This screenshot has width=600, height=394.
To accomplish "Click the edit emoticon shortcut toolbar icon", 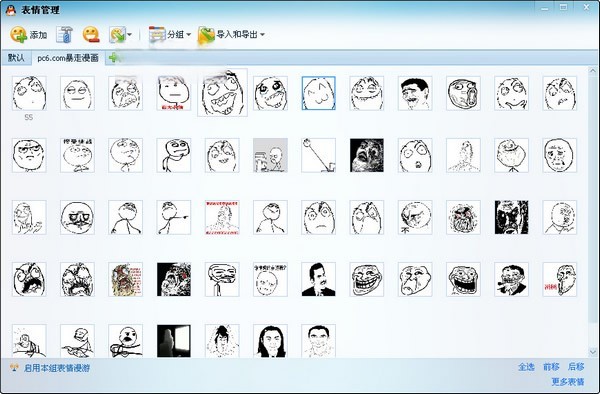I will coord(65,35).
